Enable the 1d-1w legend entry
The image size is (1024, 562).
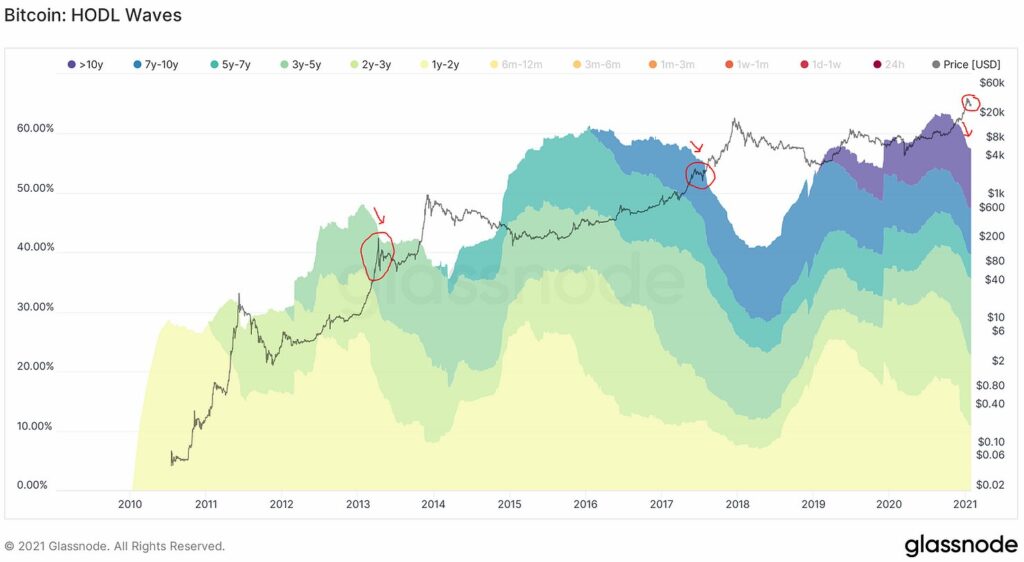[x=821, y=65]
